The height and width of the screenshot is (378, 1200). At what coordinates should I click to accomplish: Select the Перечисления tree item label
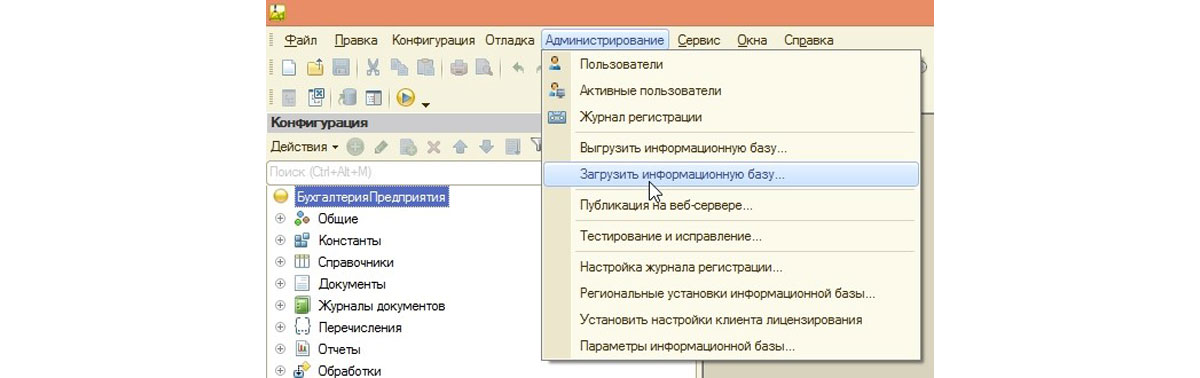[360, 327]
